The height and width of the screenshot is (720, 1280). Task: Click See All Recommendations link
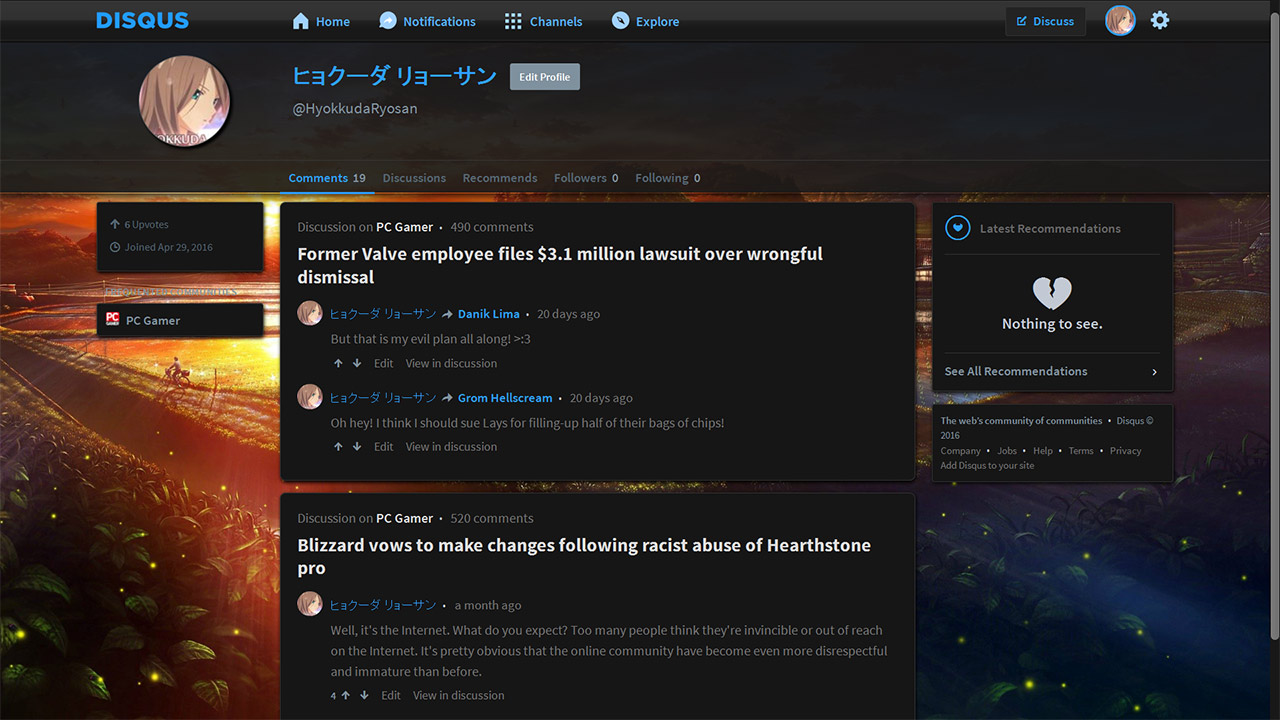click(x=1016, y=371)
